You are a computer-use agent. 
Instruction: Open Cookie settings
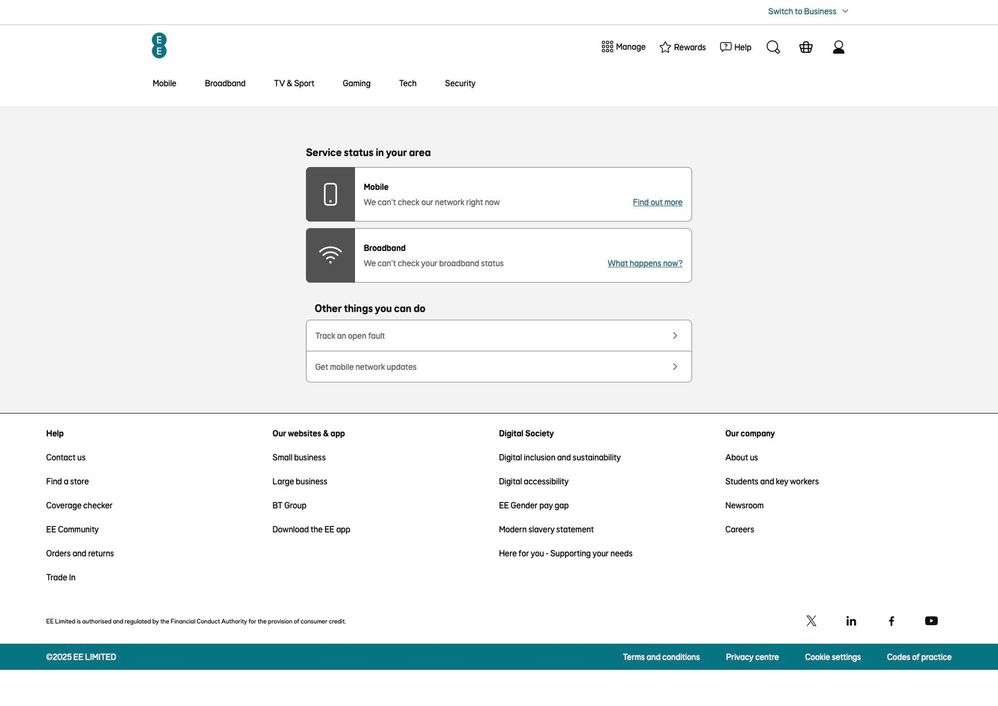833,657
